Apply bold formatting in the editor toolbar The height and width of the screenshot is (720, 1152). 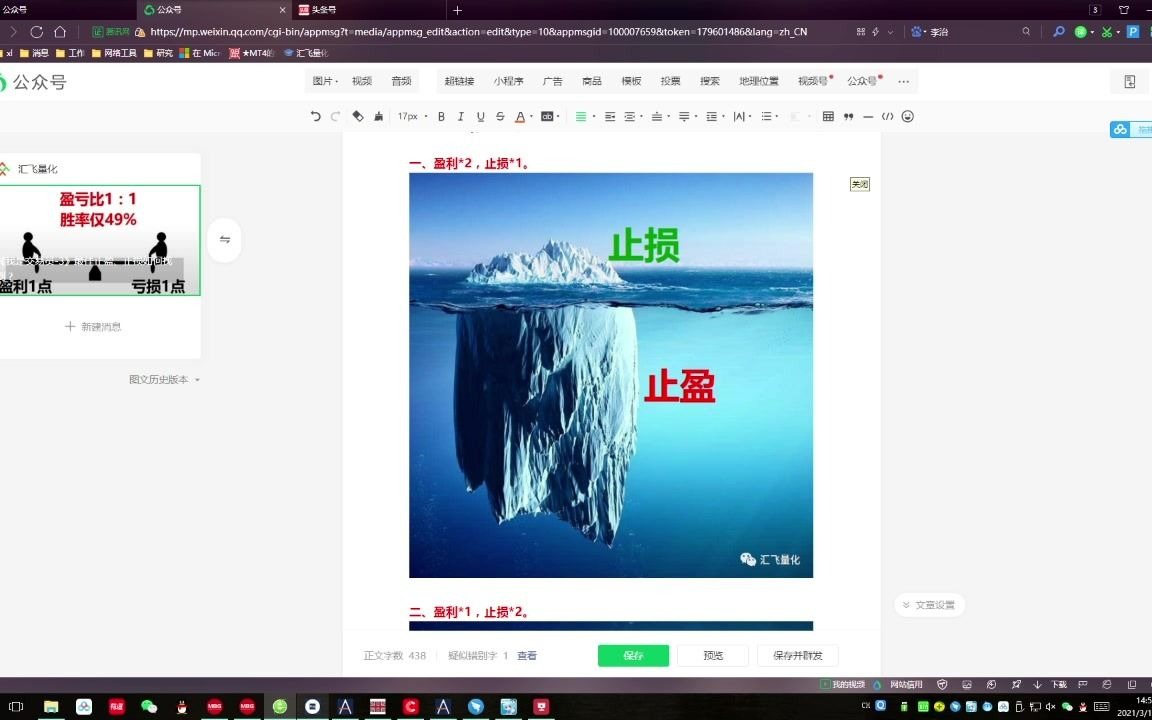coord(441,116)
